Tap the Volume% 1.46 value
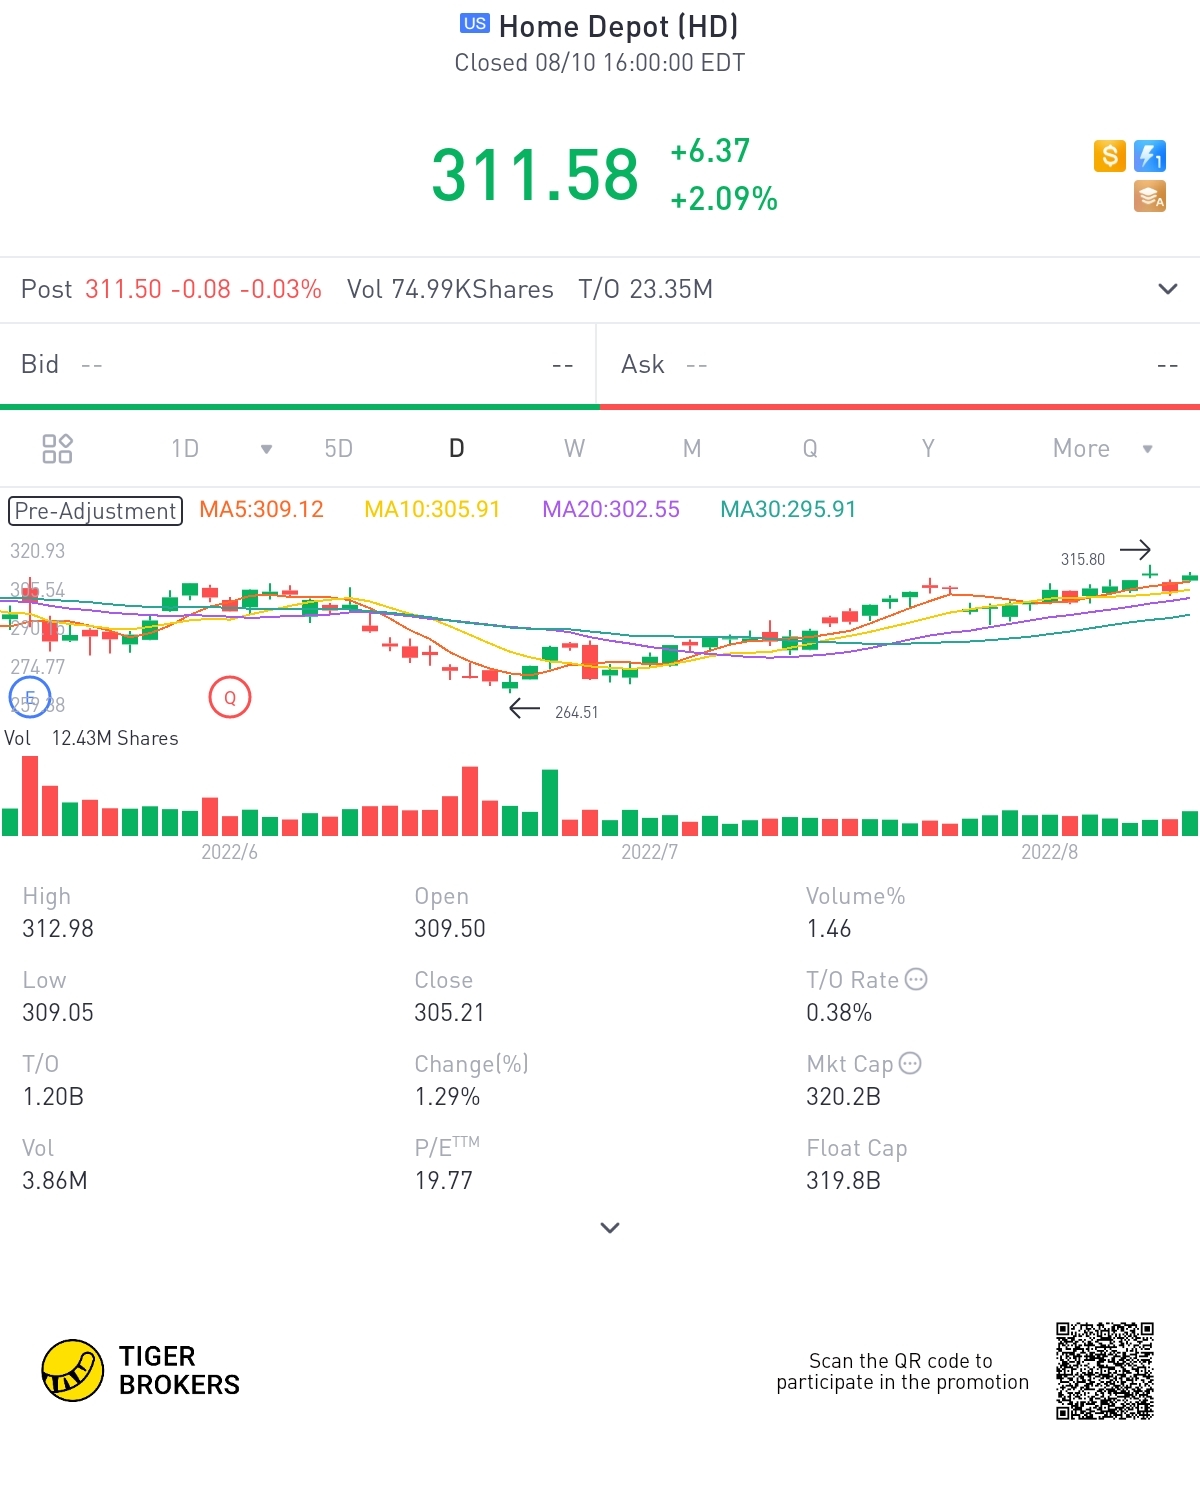The height and width of the screenshot is (1486, 1200). pos(829,928)
